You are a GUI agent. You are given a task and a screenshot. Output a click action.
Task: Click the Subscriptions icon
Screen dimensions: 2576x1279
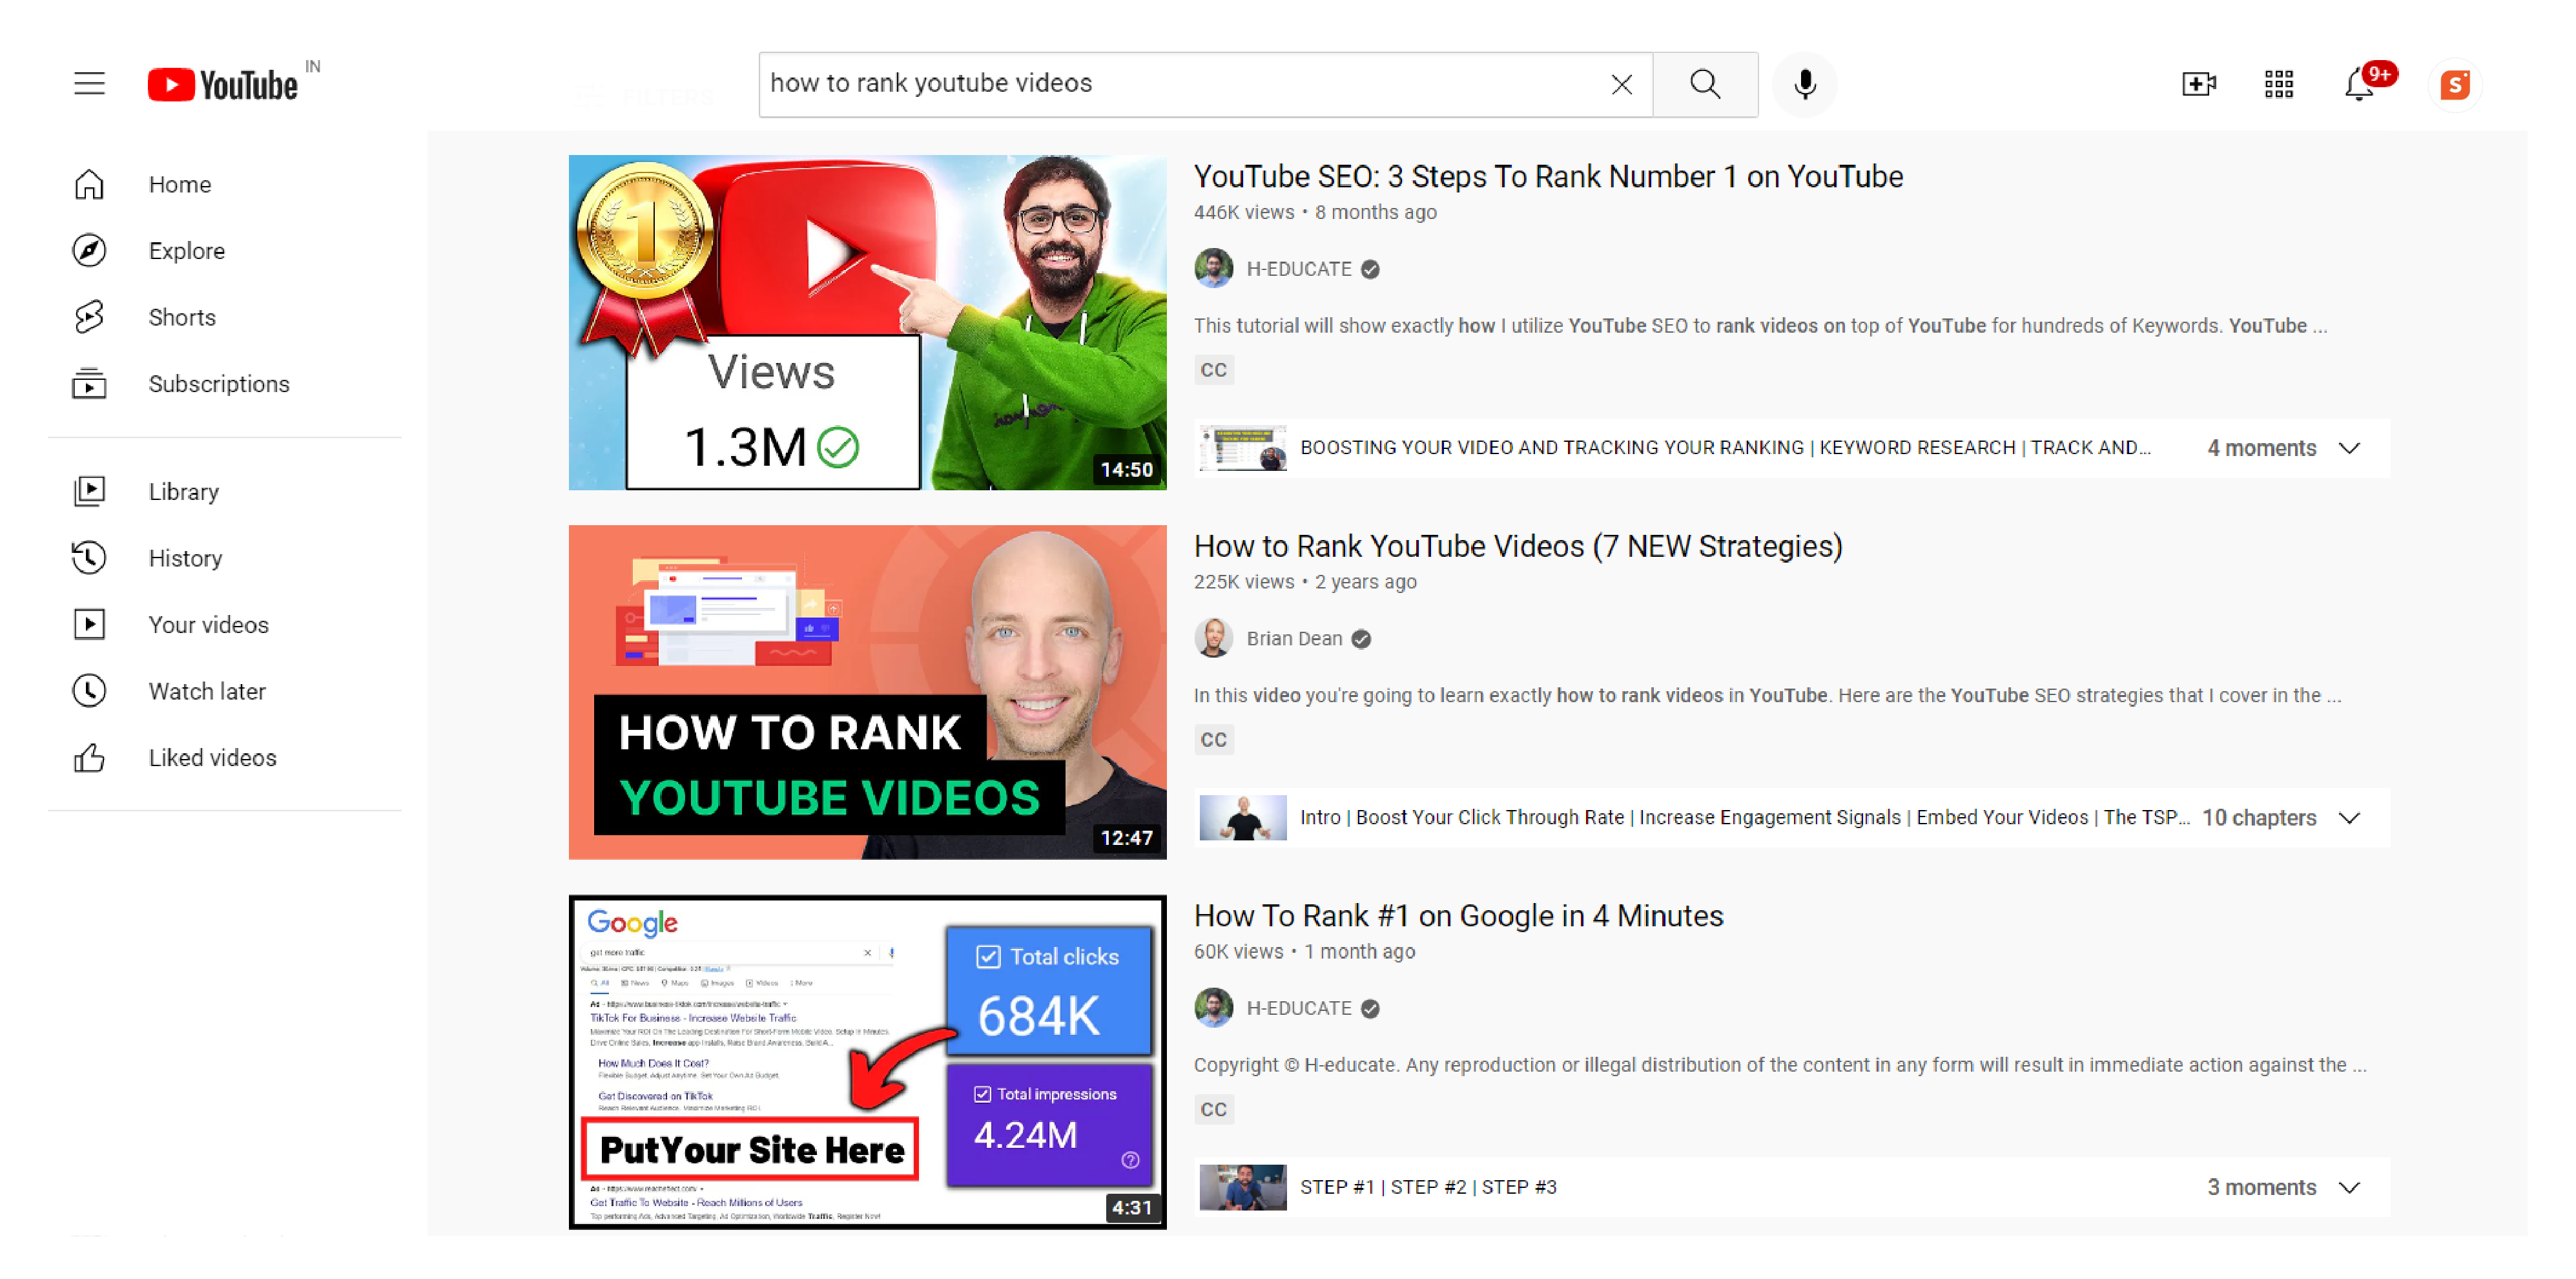(89, 384)
